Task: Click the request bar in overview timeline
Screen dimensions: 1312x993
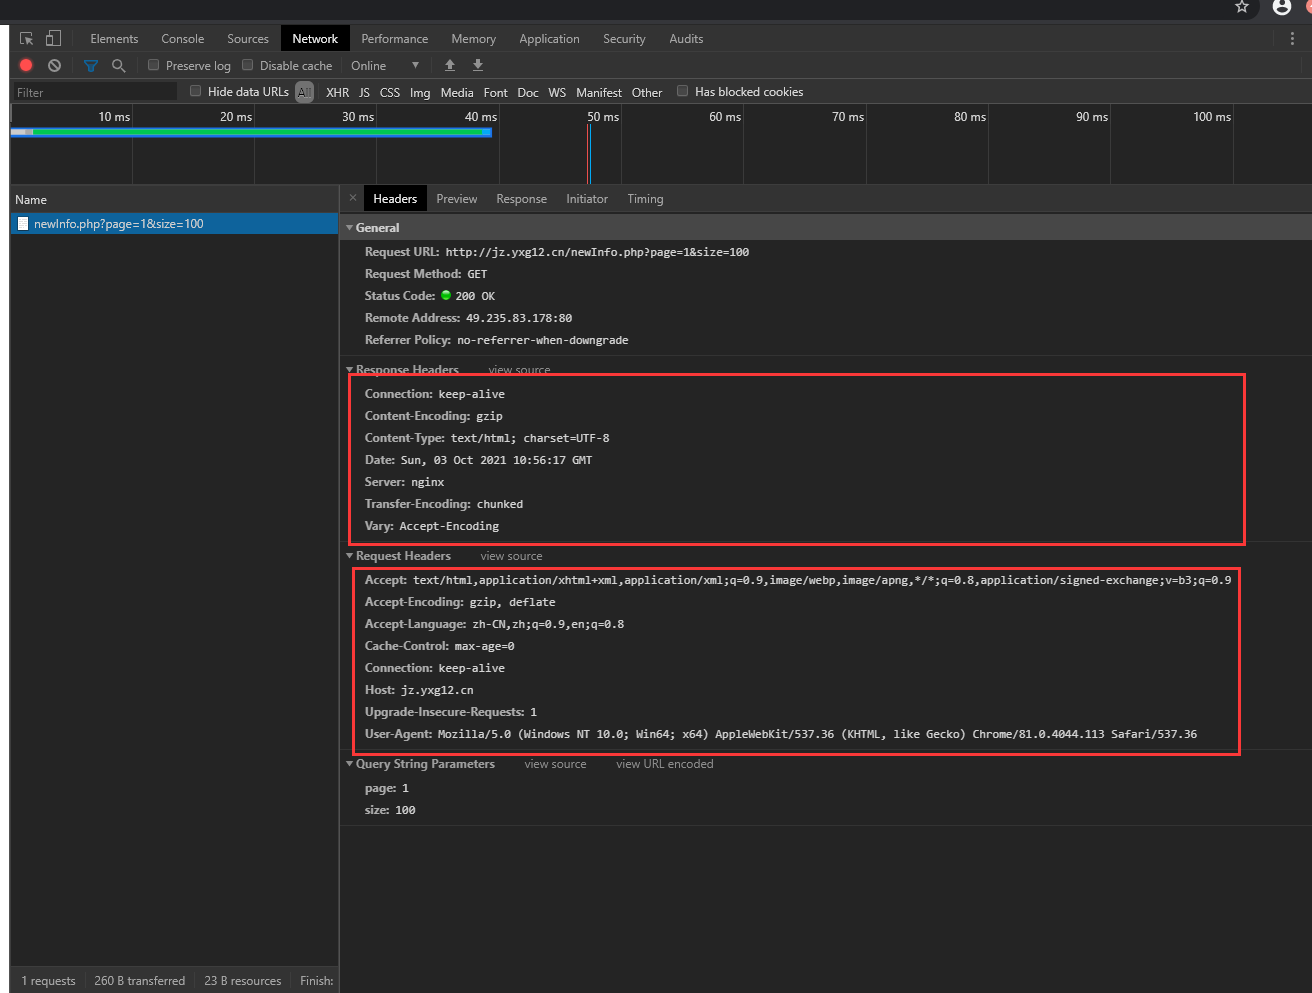Action: coord(251,131)
